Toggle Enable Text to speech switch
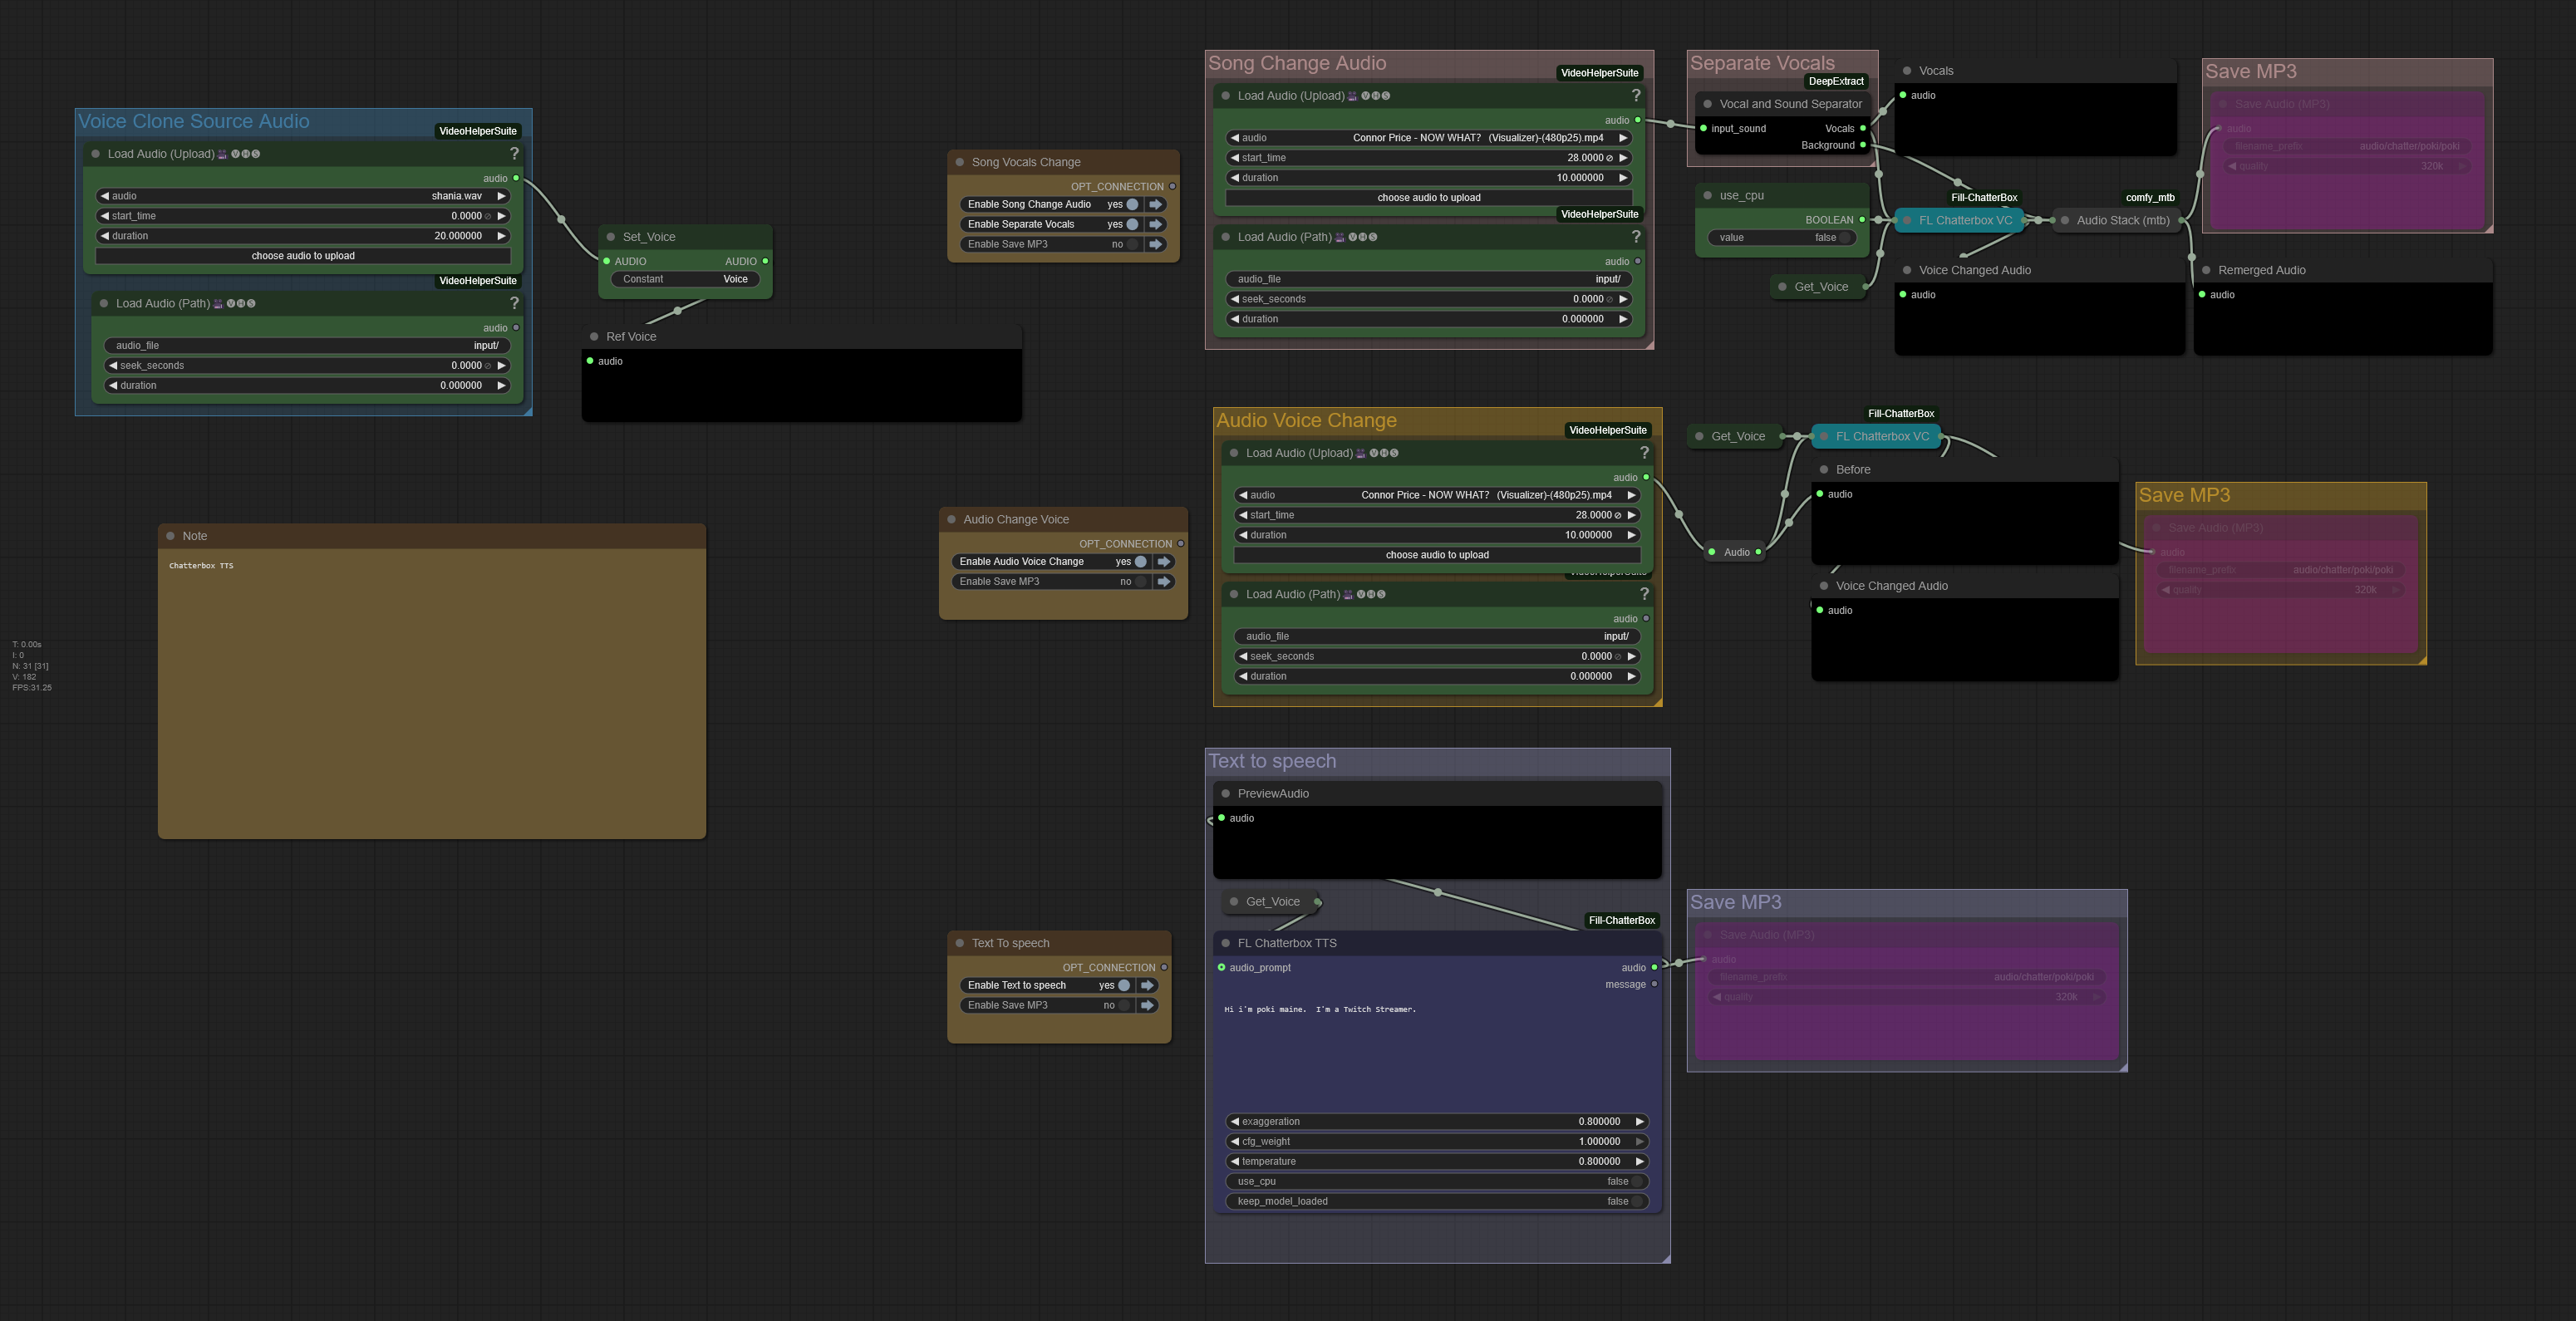 click(1124, 985)
